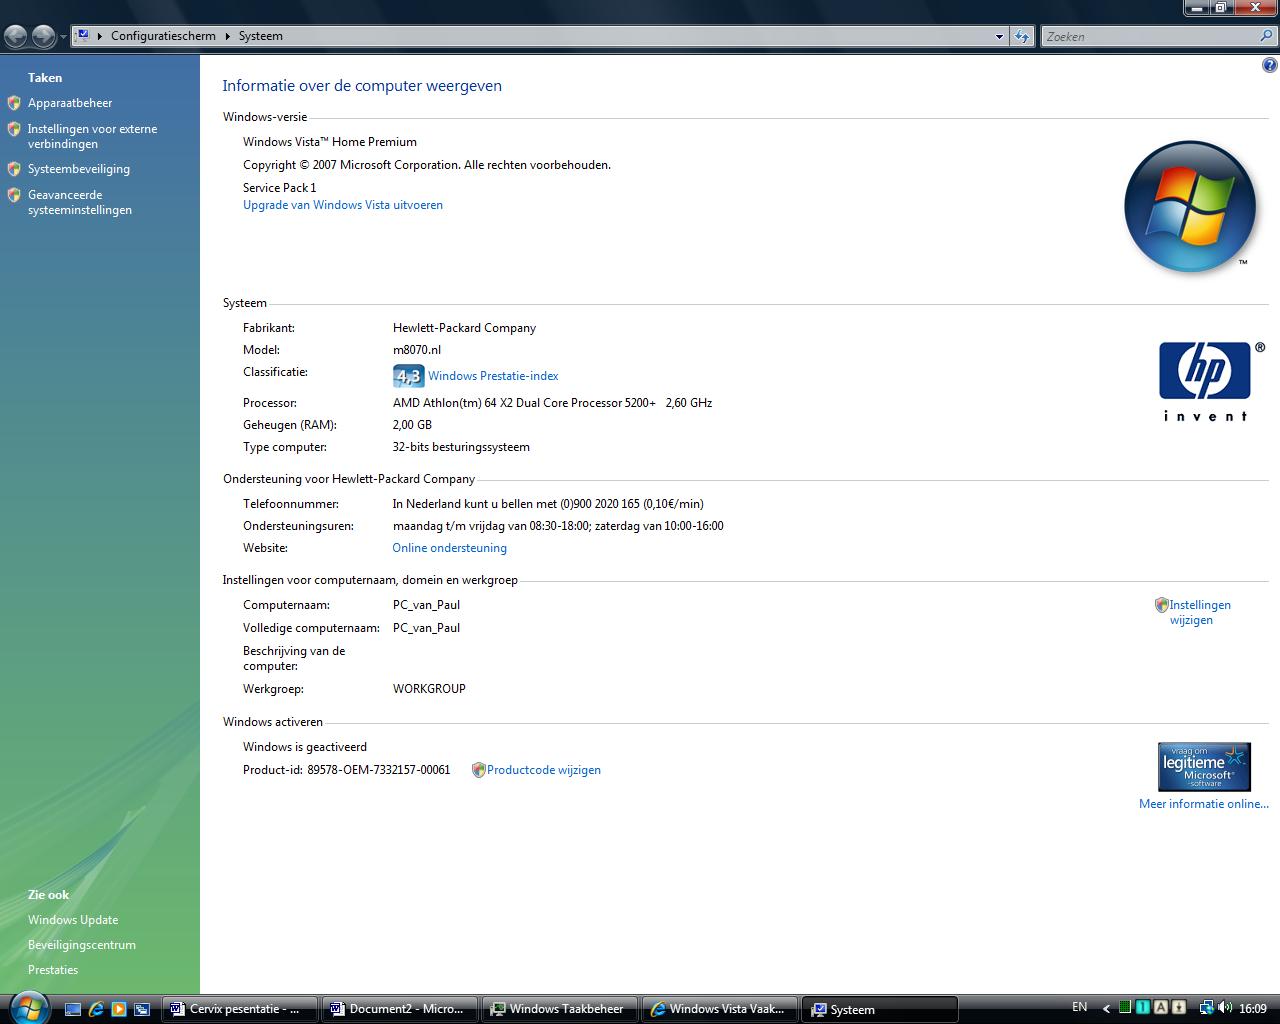Open the recent pages dropdown arrow
This screenshot has width=1280, height=1024.
(63, 37)
